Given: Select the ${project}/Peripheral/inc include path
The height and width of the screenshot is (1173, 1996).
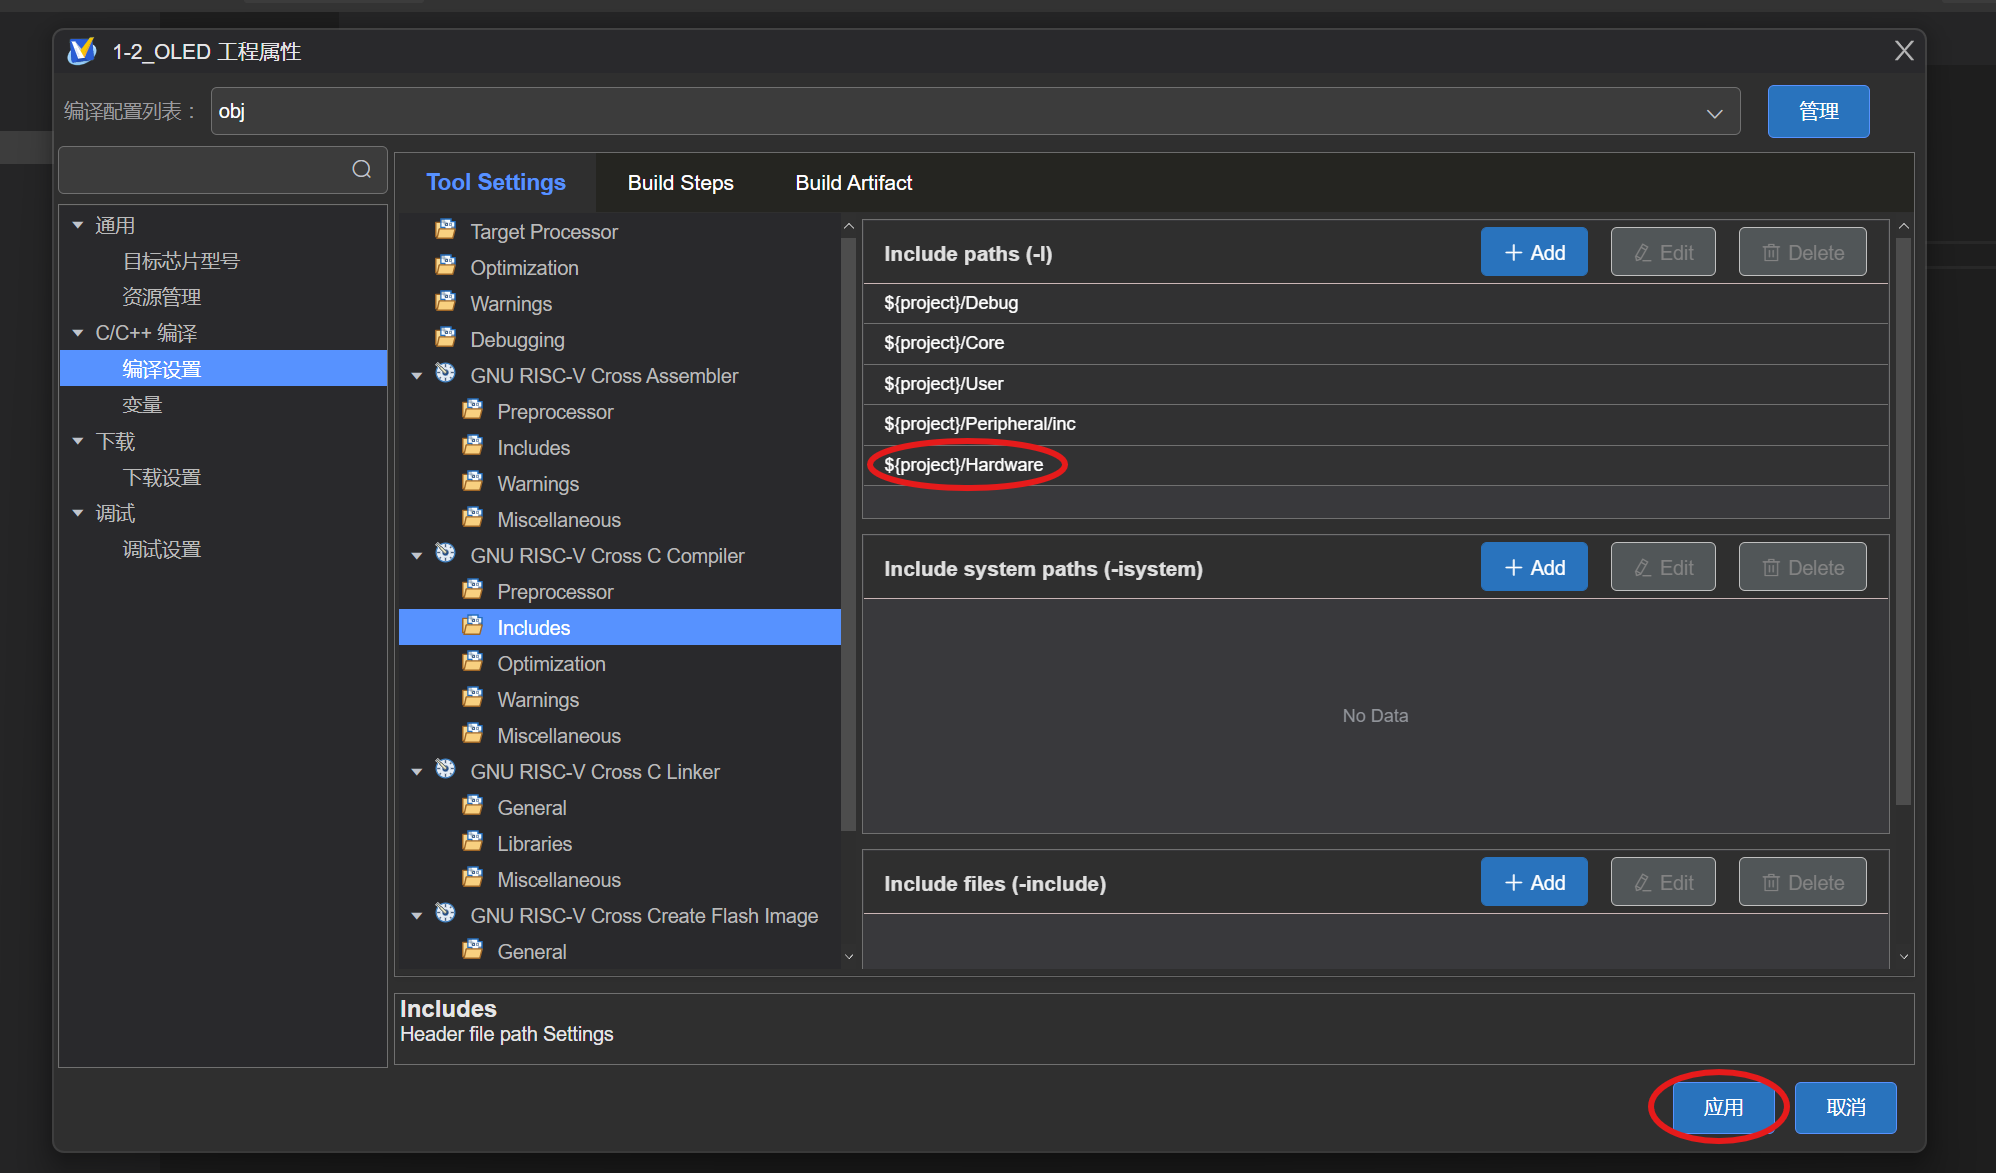Looking at the screenshot, I should 1375,424.
